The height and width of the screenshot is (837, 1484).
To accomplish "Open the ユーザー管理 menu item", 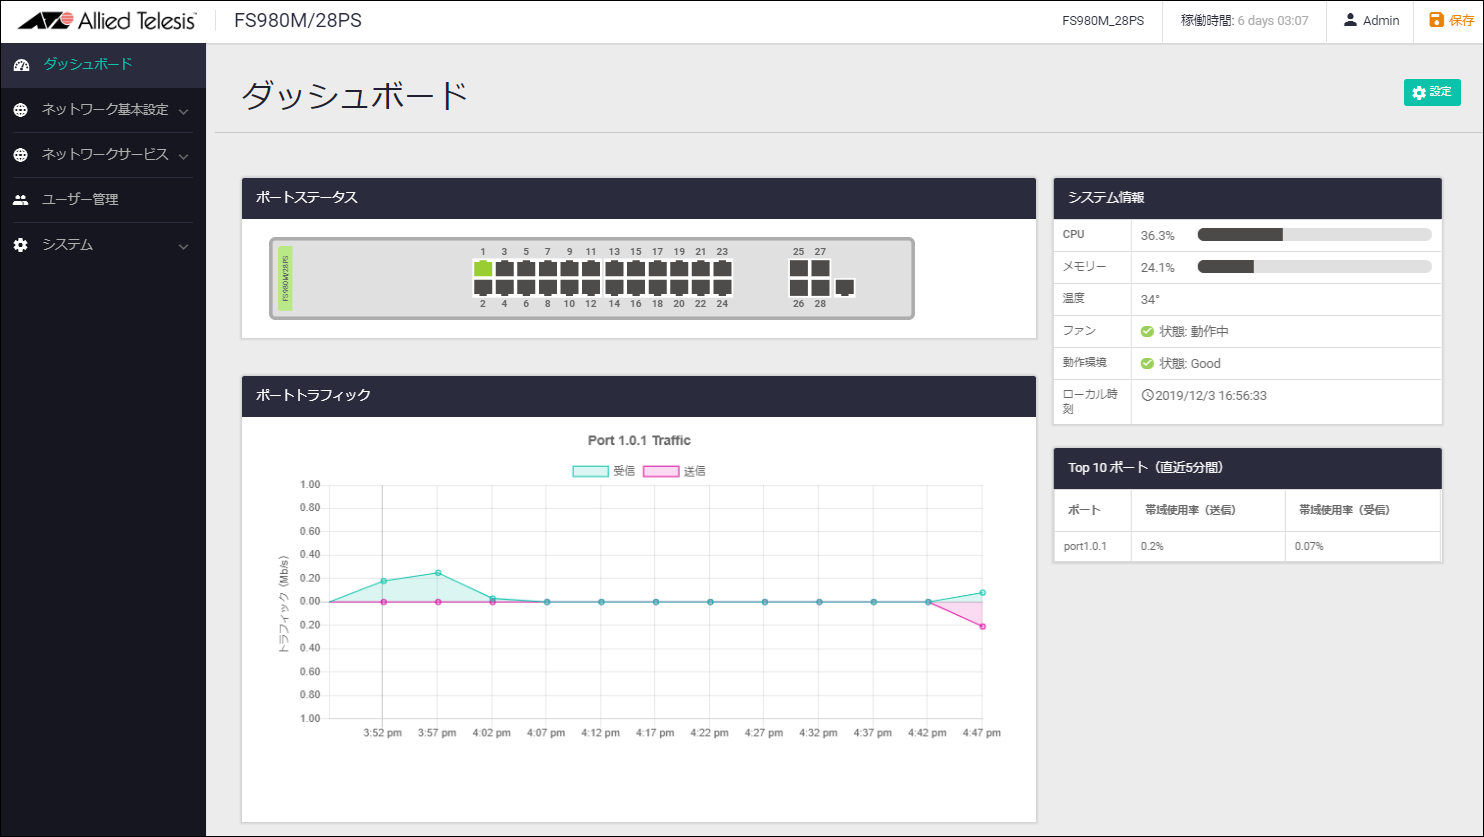I will click(x=80, y=200).
